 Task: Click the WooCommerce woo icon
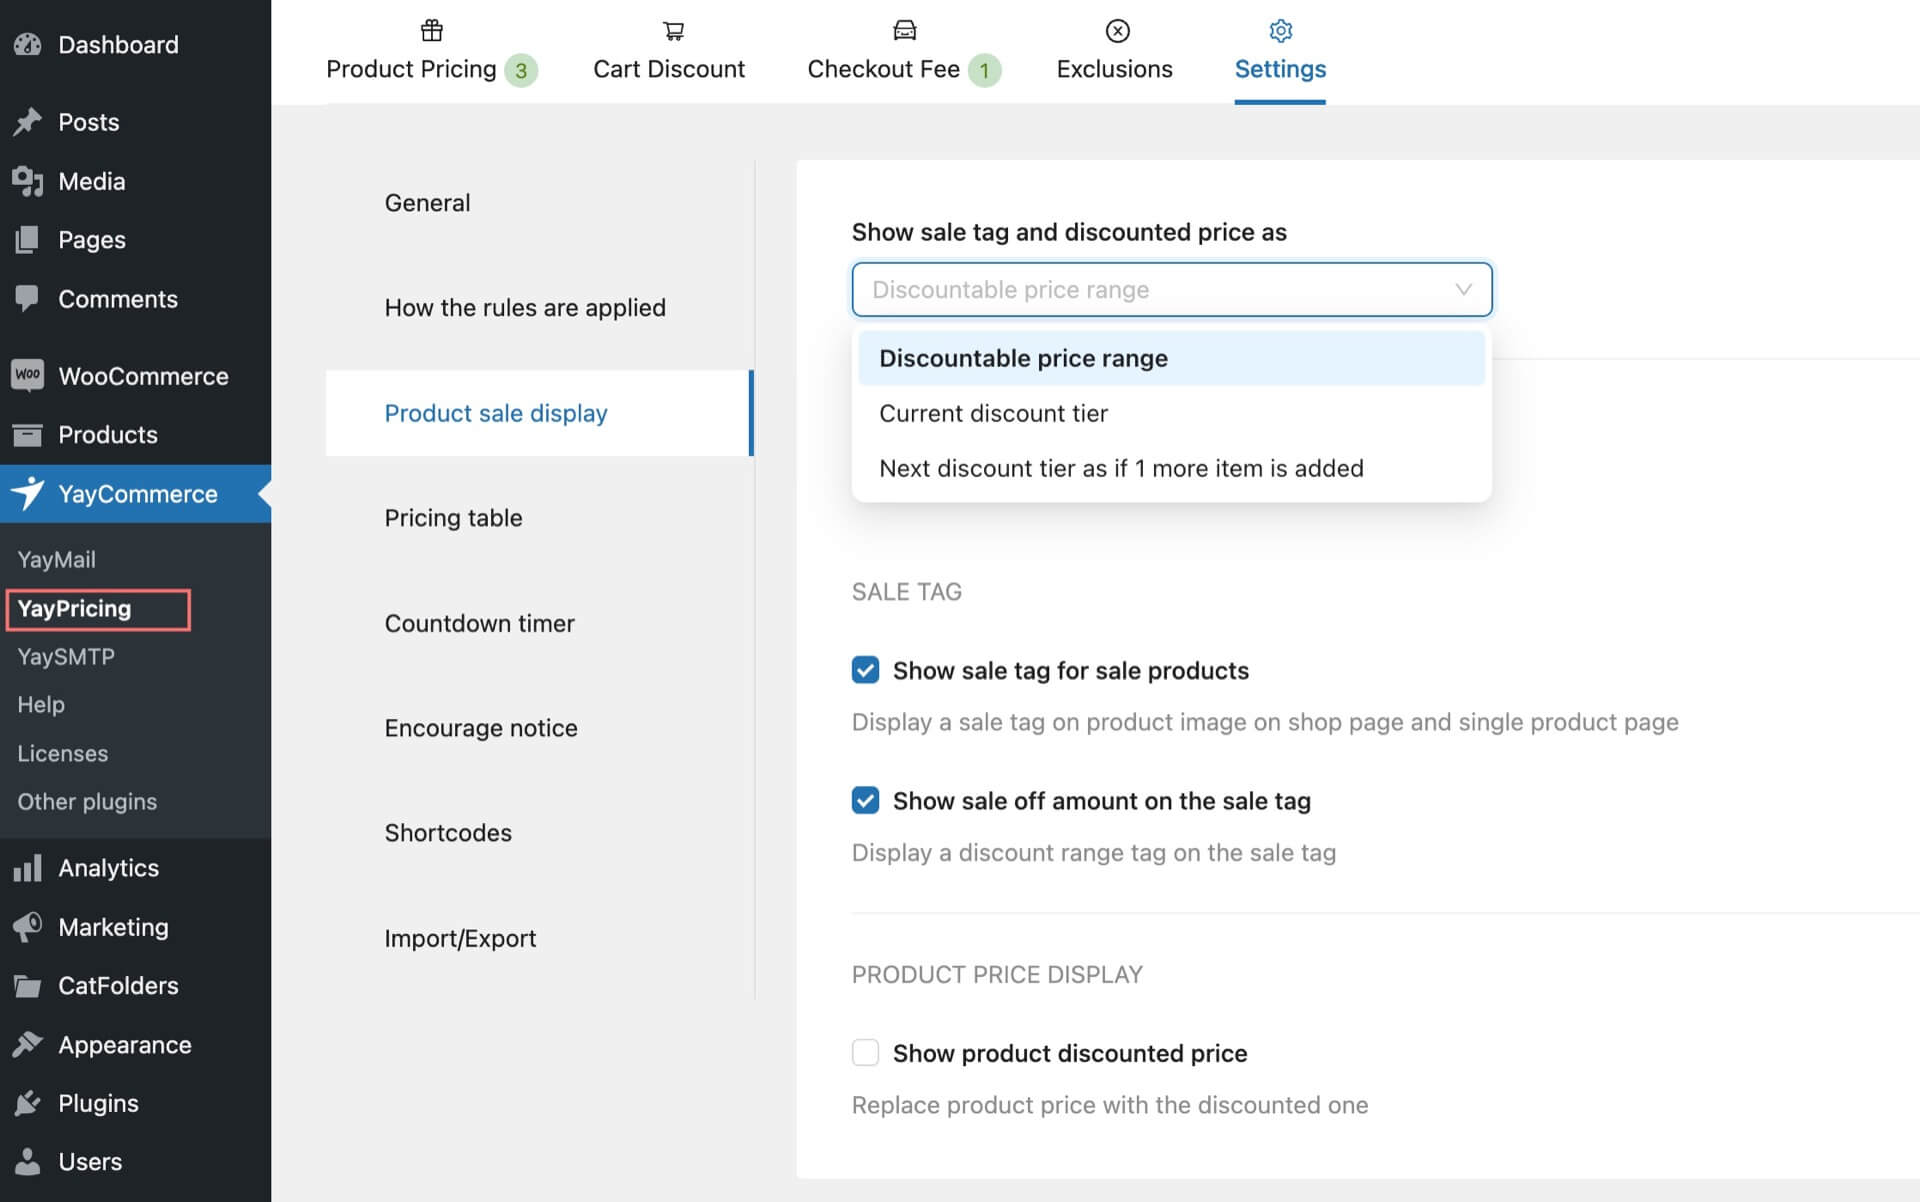(27, 376)
